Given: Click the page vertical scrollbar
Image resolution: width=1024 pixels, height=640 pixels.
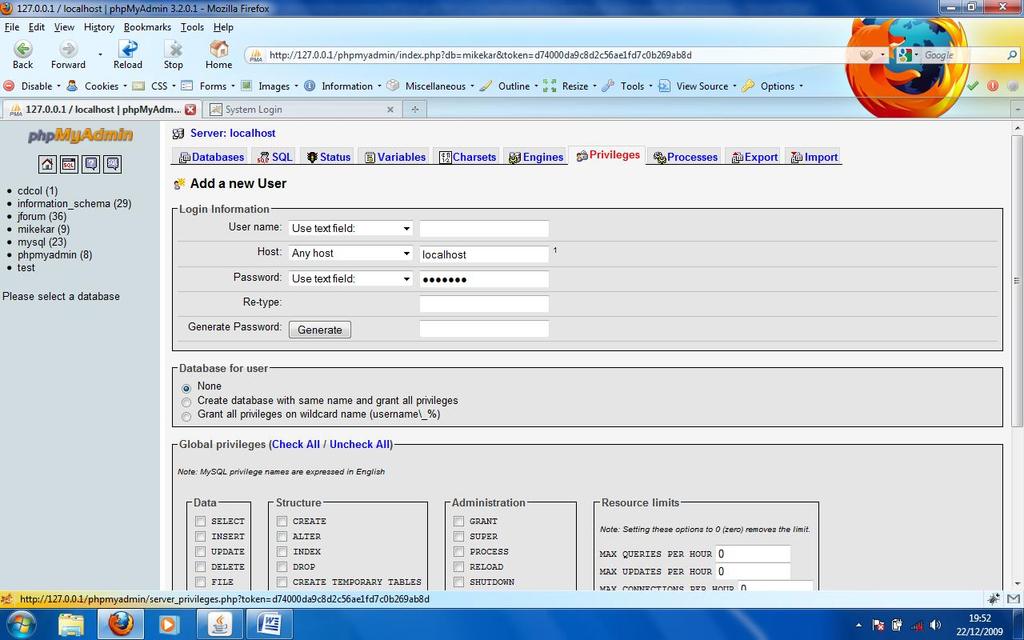Looking at the screenshot, I should pyautogui.click(x=1017, y=280).
